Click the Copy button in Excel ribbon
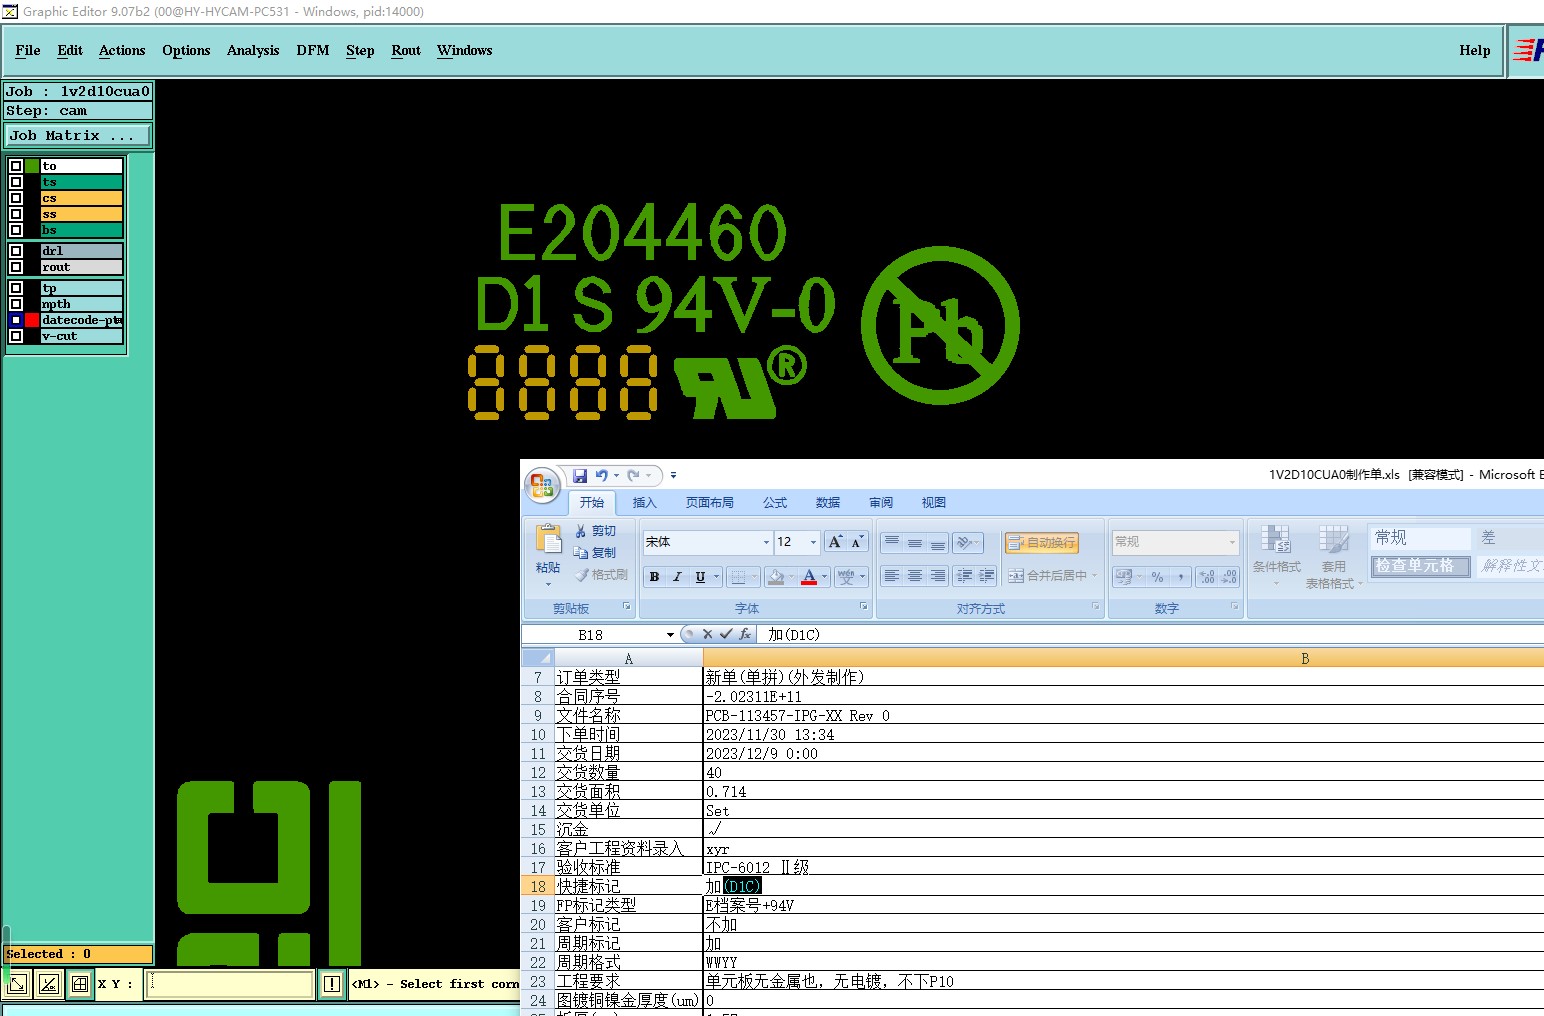The image size is (1544, 1016). pyautogui.click(x=595, y=552)
